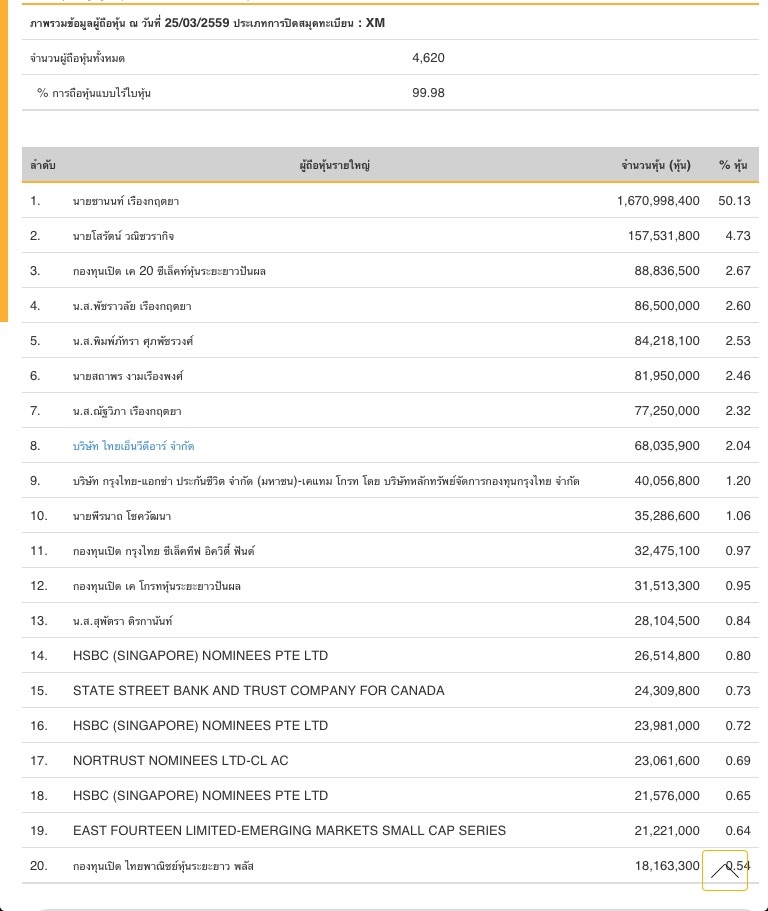Viewport: 768px width, 911px height.
Task: Select share count 84,218,100
Action: (x=667, y=340)
